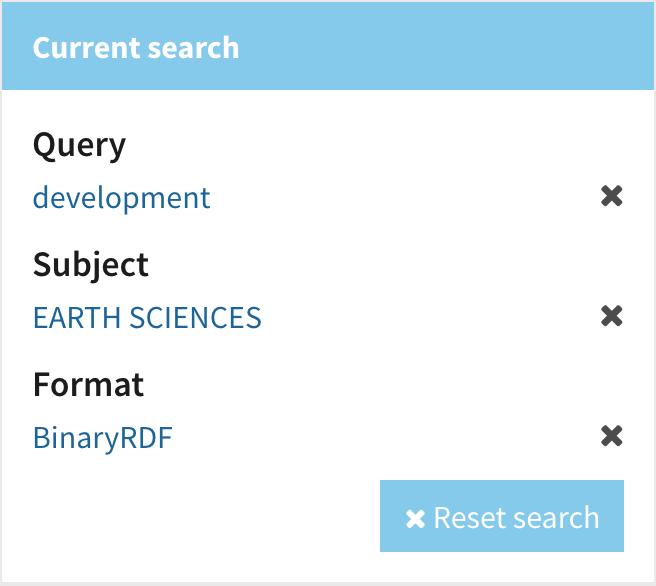Click the Subject section heading
This screenshot has height=586, width=656.
91,265
